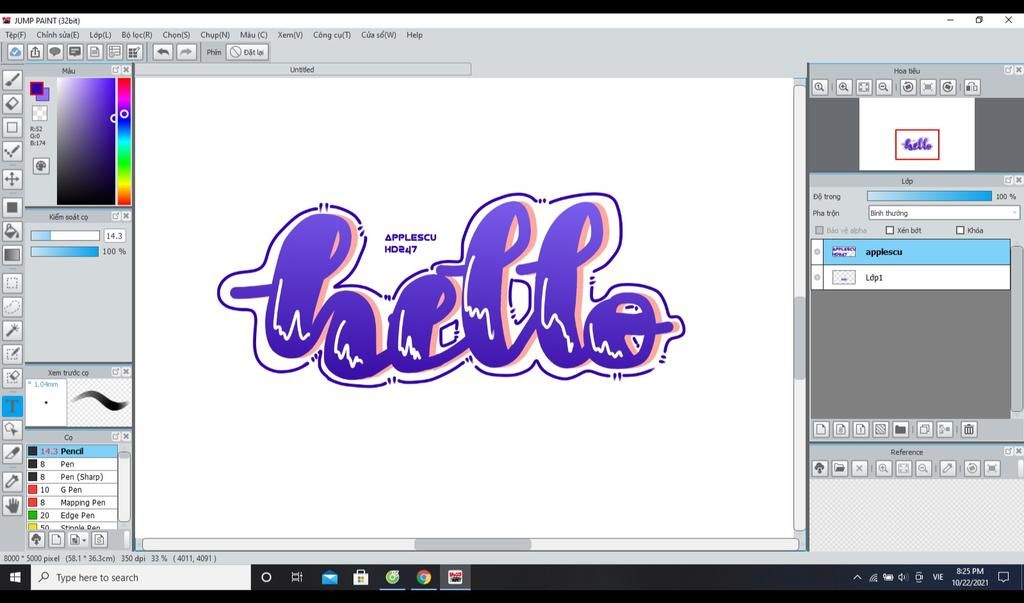Open the Công cụ(T) menu
Screen dimensions: 1024x603
pyautogui.click(x=332, y=35)
